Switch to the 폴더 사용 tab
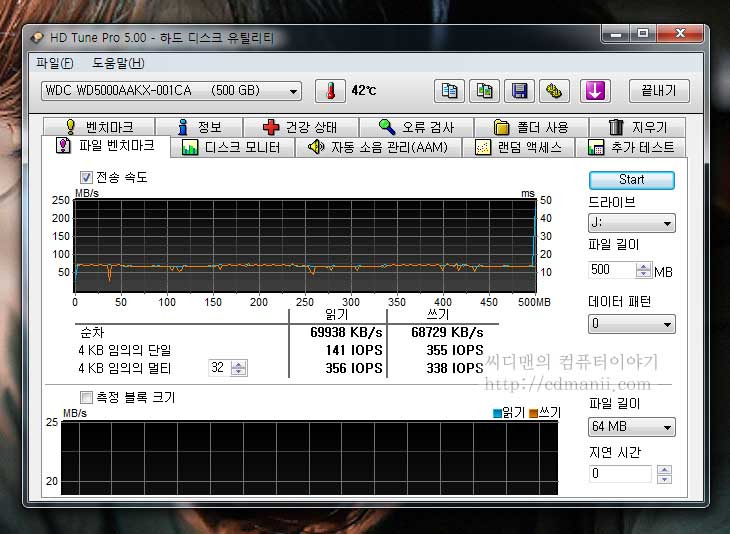The height and width of the screenshot is (534, 730). [531, 127]
